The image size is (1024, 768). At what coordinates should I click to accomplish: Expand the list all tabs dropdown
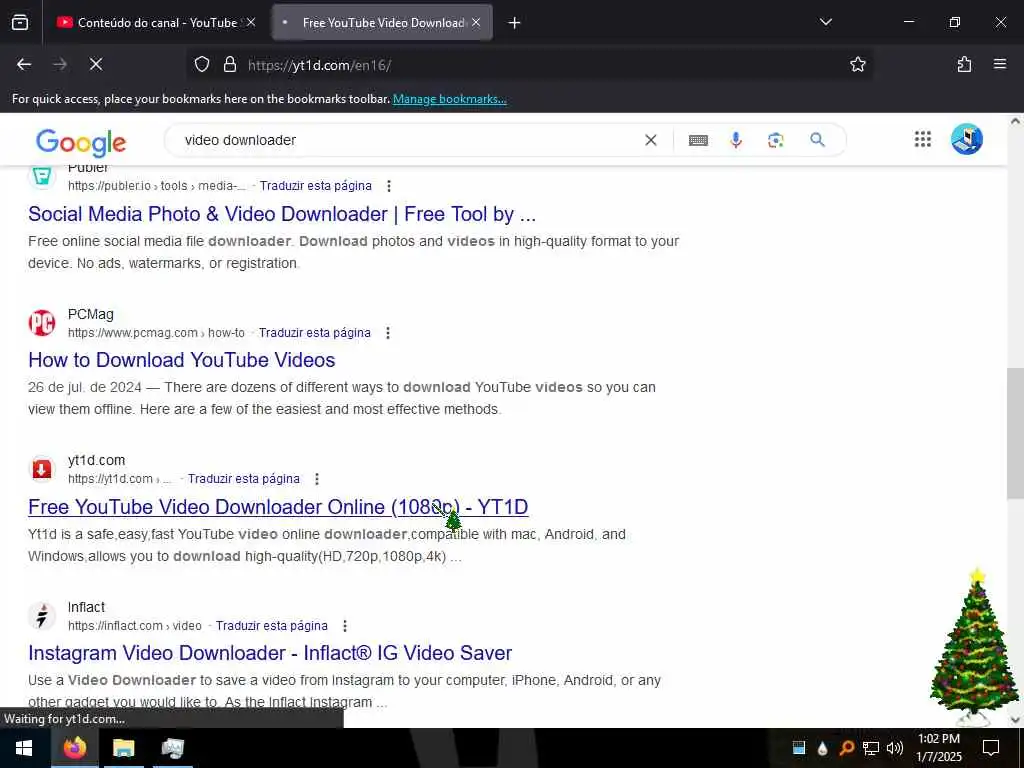pos(826,23)
